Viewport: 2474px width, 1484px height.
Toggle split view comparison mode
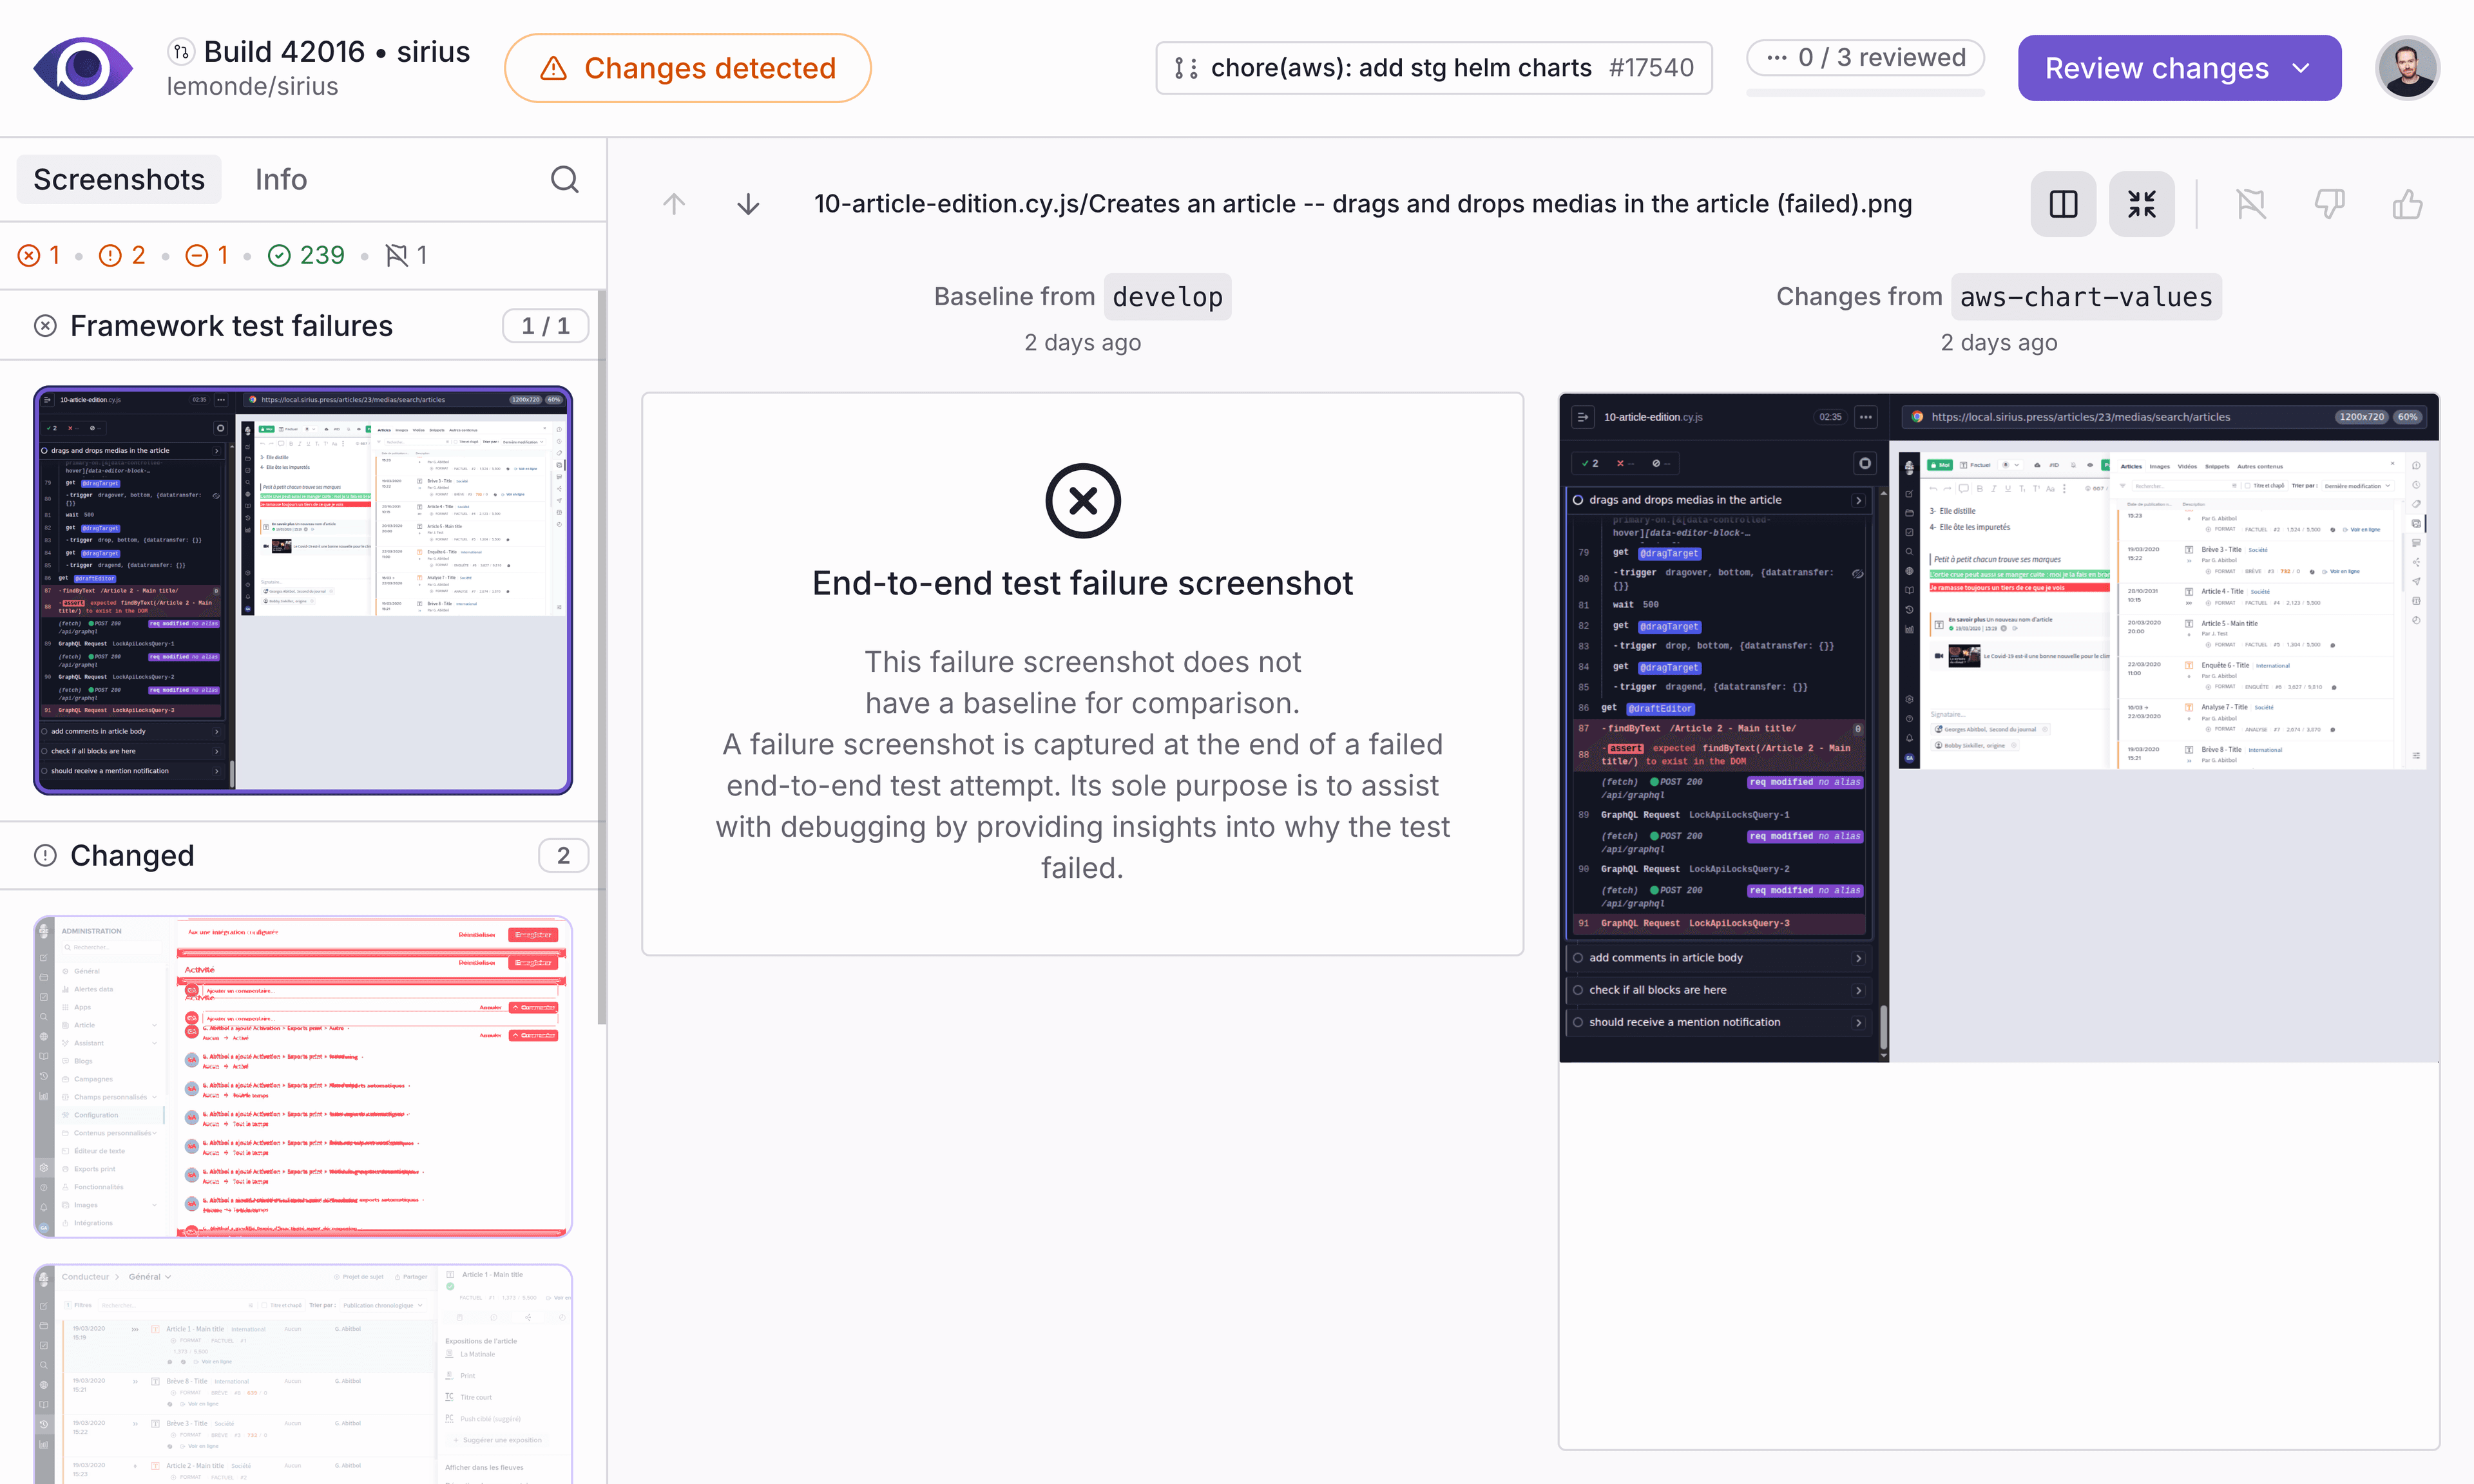(2063, 203)
